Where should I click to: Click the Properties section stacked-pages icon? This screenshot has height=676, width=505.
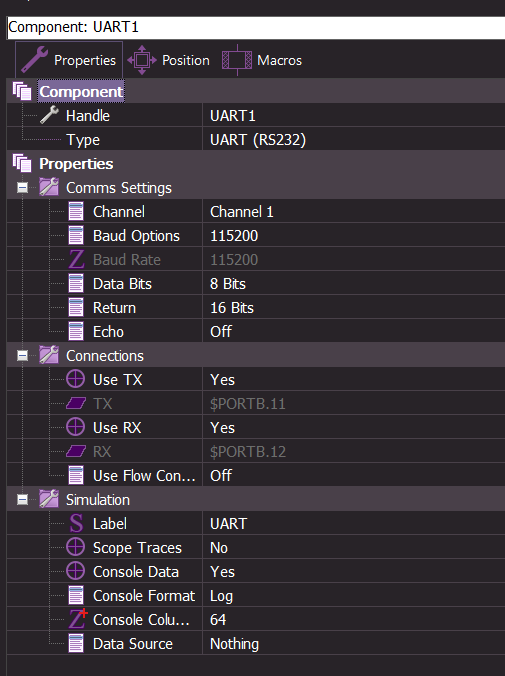22,163
